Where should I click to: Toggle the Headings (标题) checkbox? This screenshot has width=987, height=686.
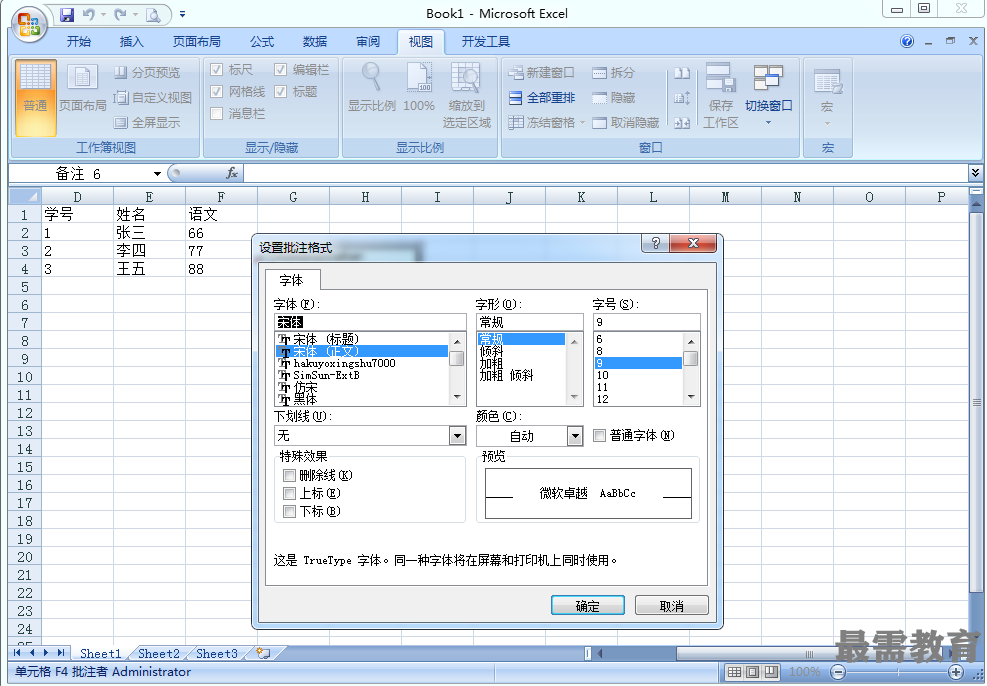pyautogui.click(x=281, y=91)
